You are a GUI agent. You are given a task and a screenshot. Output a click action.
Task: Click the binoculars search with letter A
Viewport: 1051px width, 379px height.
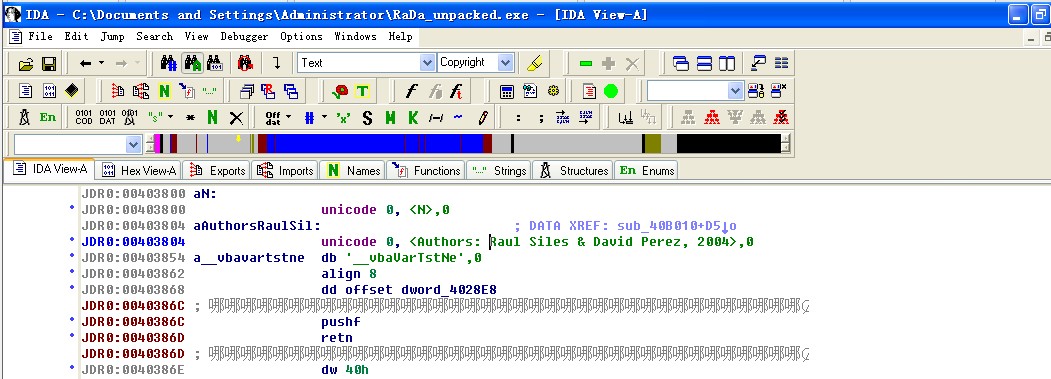point(193,63)
